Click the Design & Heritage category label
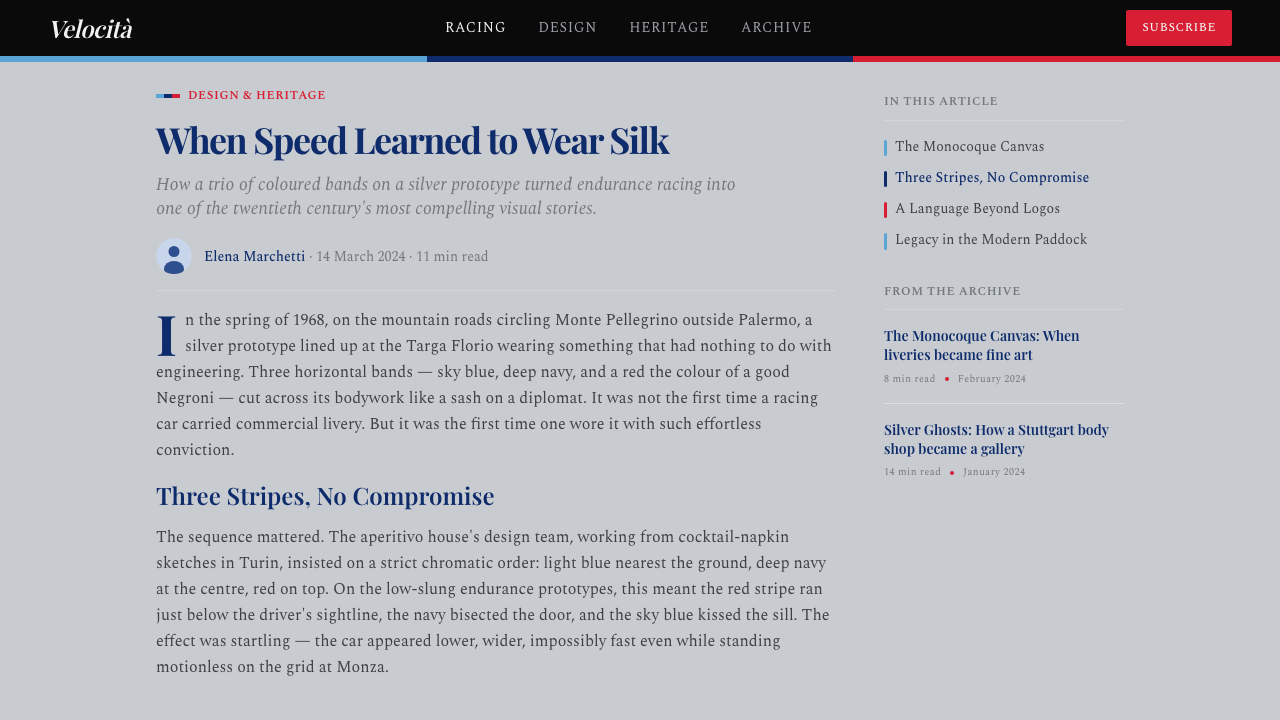The image size is (1280, 720). pos(257,96)
